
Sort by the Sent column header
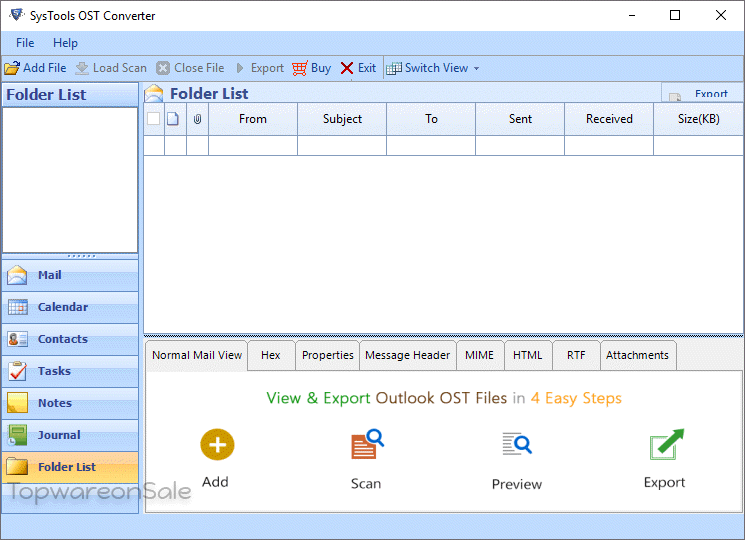pyautogui.click(x=520, y=119)
